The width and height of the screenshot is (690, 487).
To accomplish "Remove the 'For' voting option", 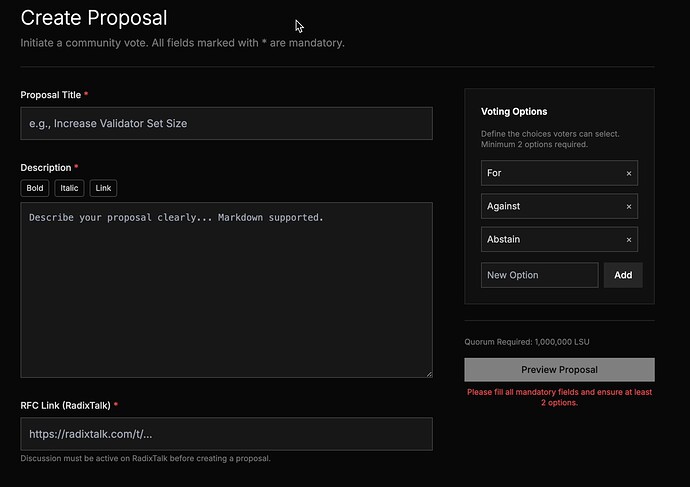I will pyautogui.click(x=629, y=173).
